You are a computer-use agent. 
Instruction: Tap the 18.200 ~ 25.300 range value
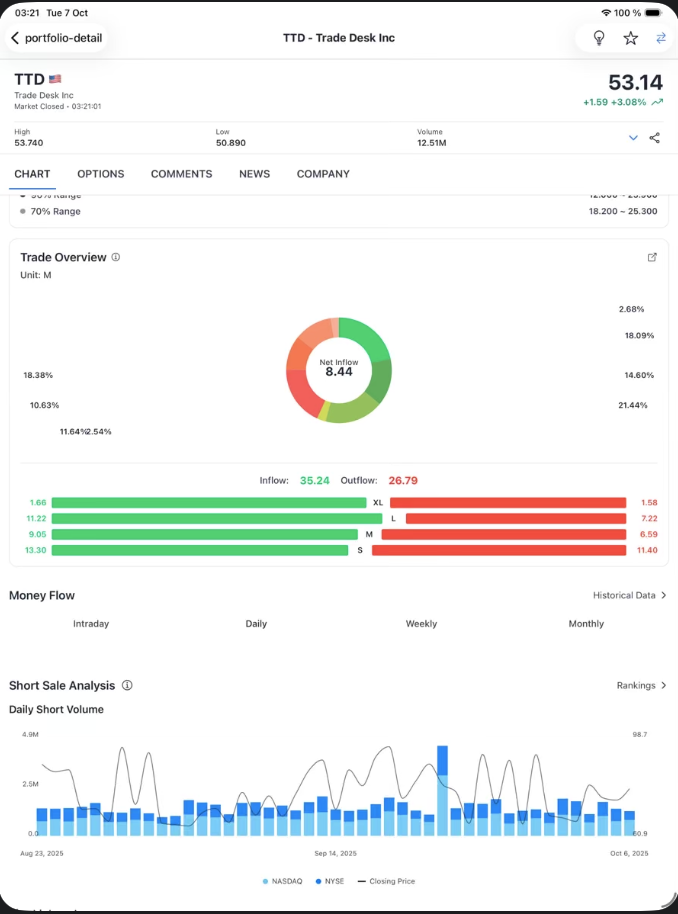coord(623,212)
